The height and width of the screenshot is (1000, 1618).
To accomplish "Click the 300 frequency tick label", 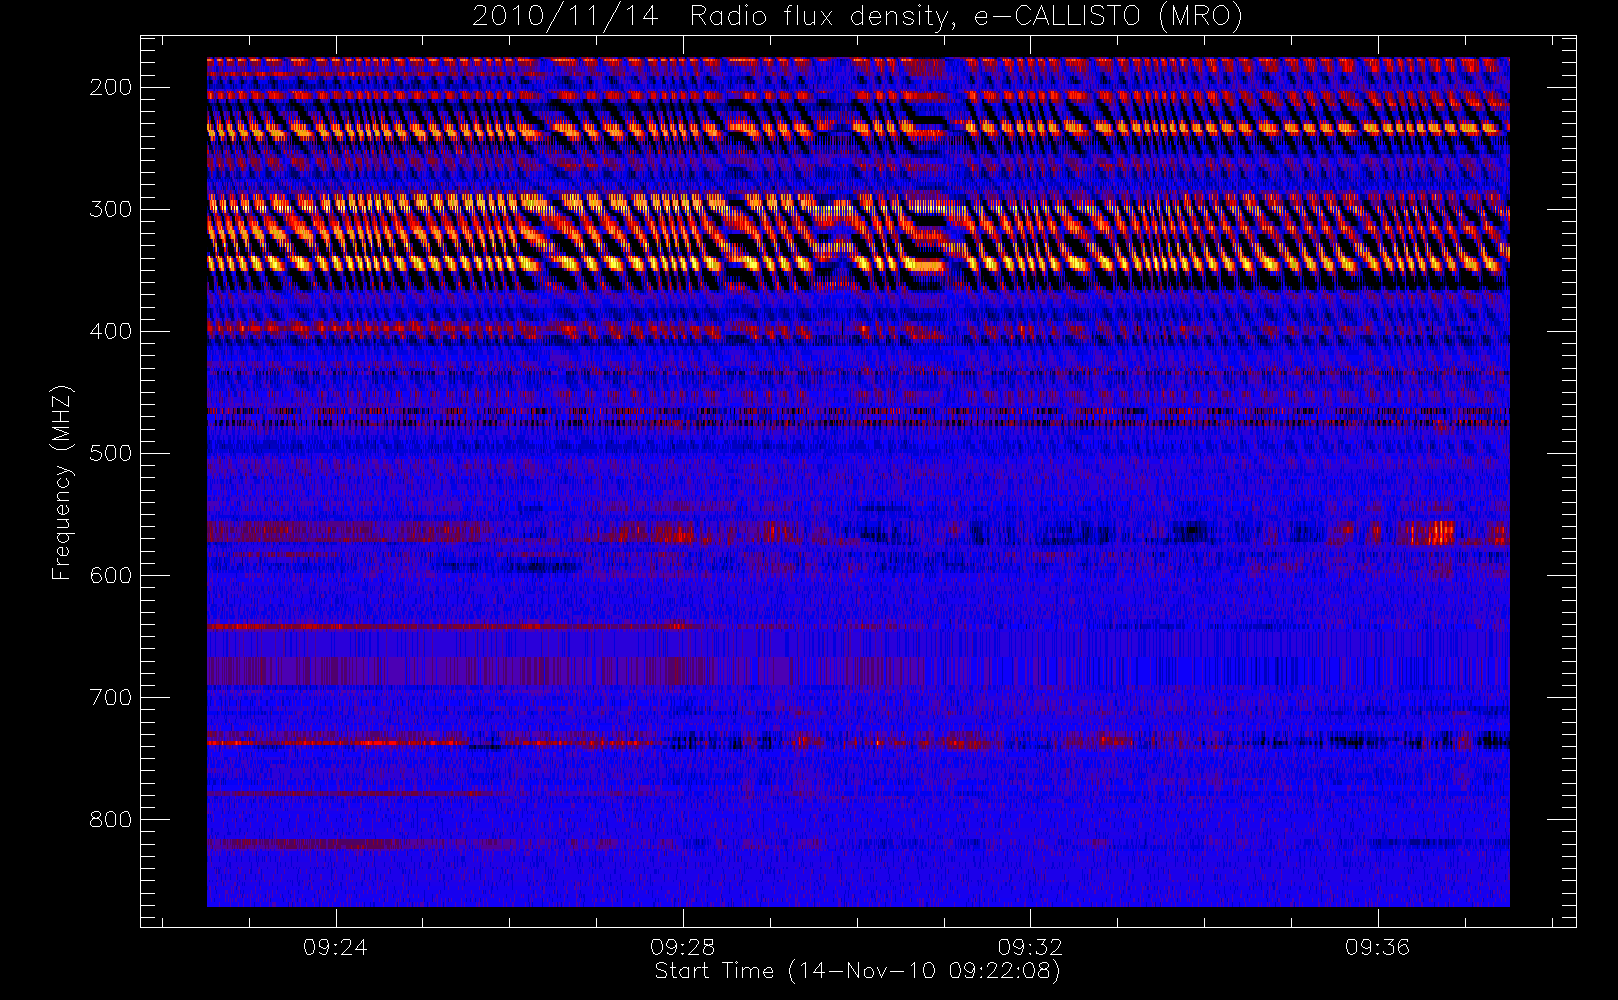I will [x=110, y=209].
